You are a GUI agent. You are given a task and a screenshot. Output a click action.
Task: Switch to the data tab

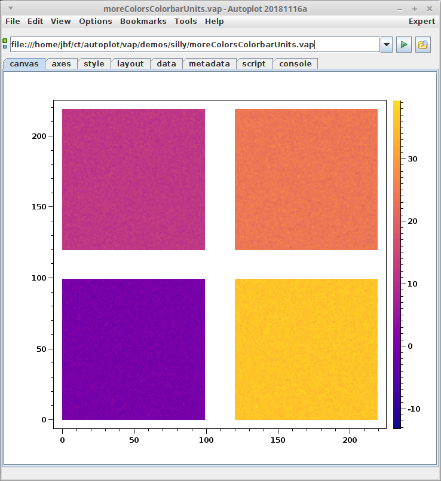(x=166, y=64)
